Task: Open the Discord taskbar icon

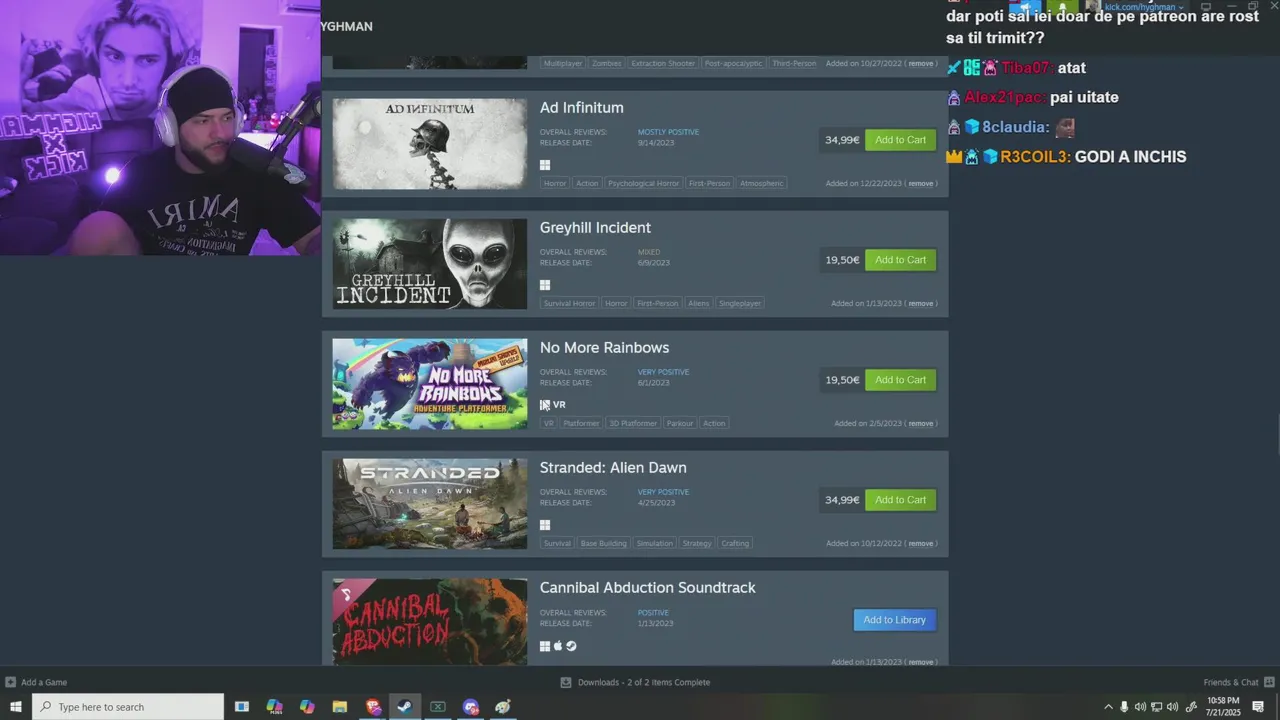Action: point(471,707)
